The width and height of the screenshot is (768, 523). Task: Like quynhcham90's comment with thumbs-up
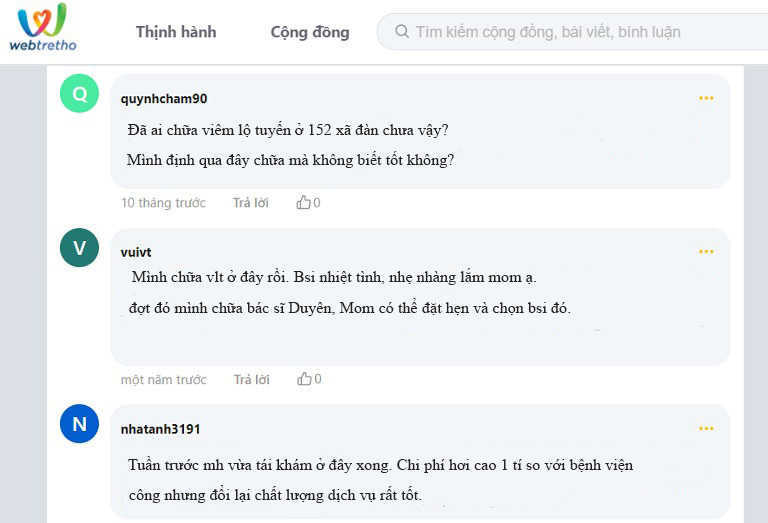click(304, 202)
